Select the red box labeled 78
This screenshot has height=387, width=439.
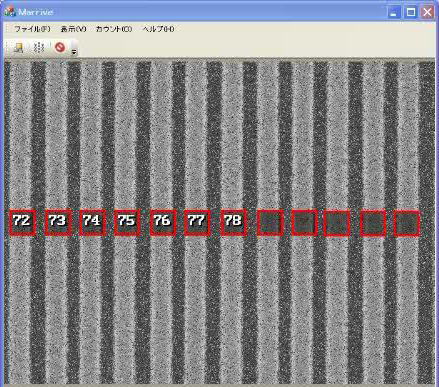click(x=233, y=223)
